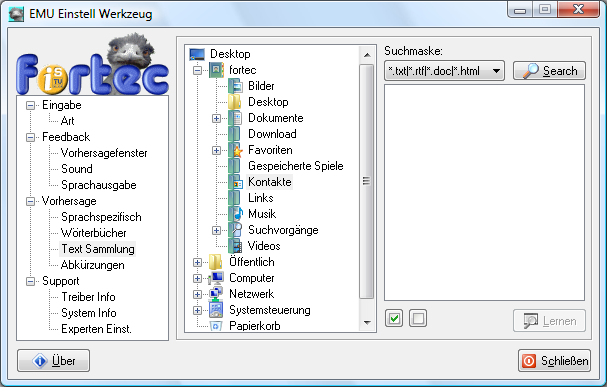
Task: Open the Sound settings page
Action: click(x=76, y=169)
